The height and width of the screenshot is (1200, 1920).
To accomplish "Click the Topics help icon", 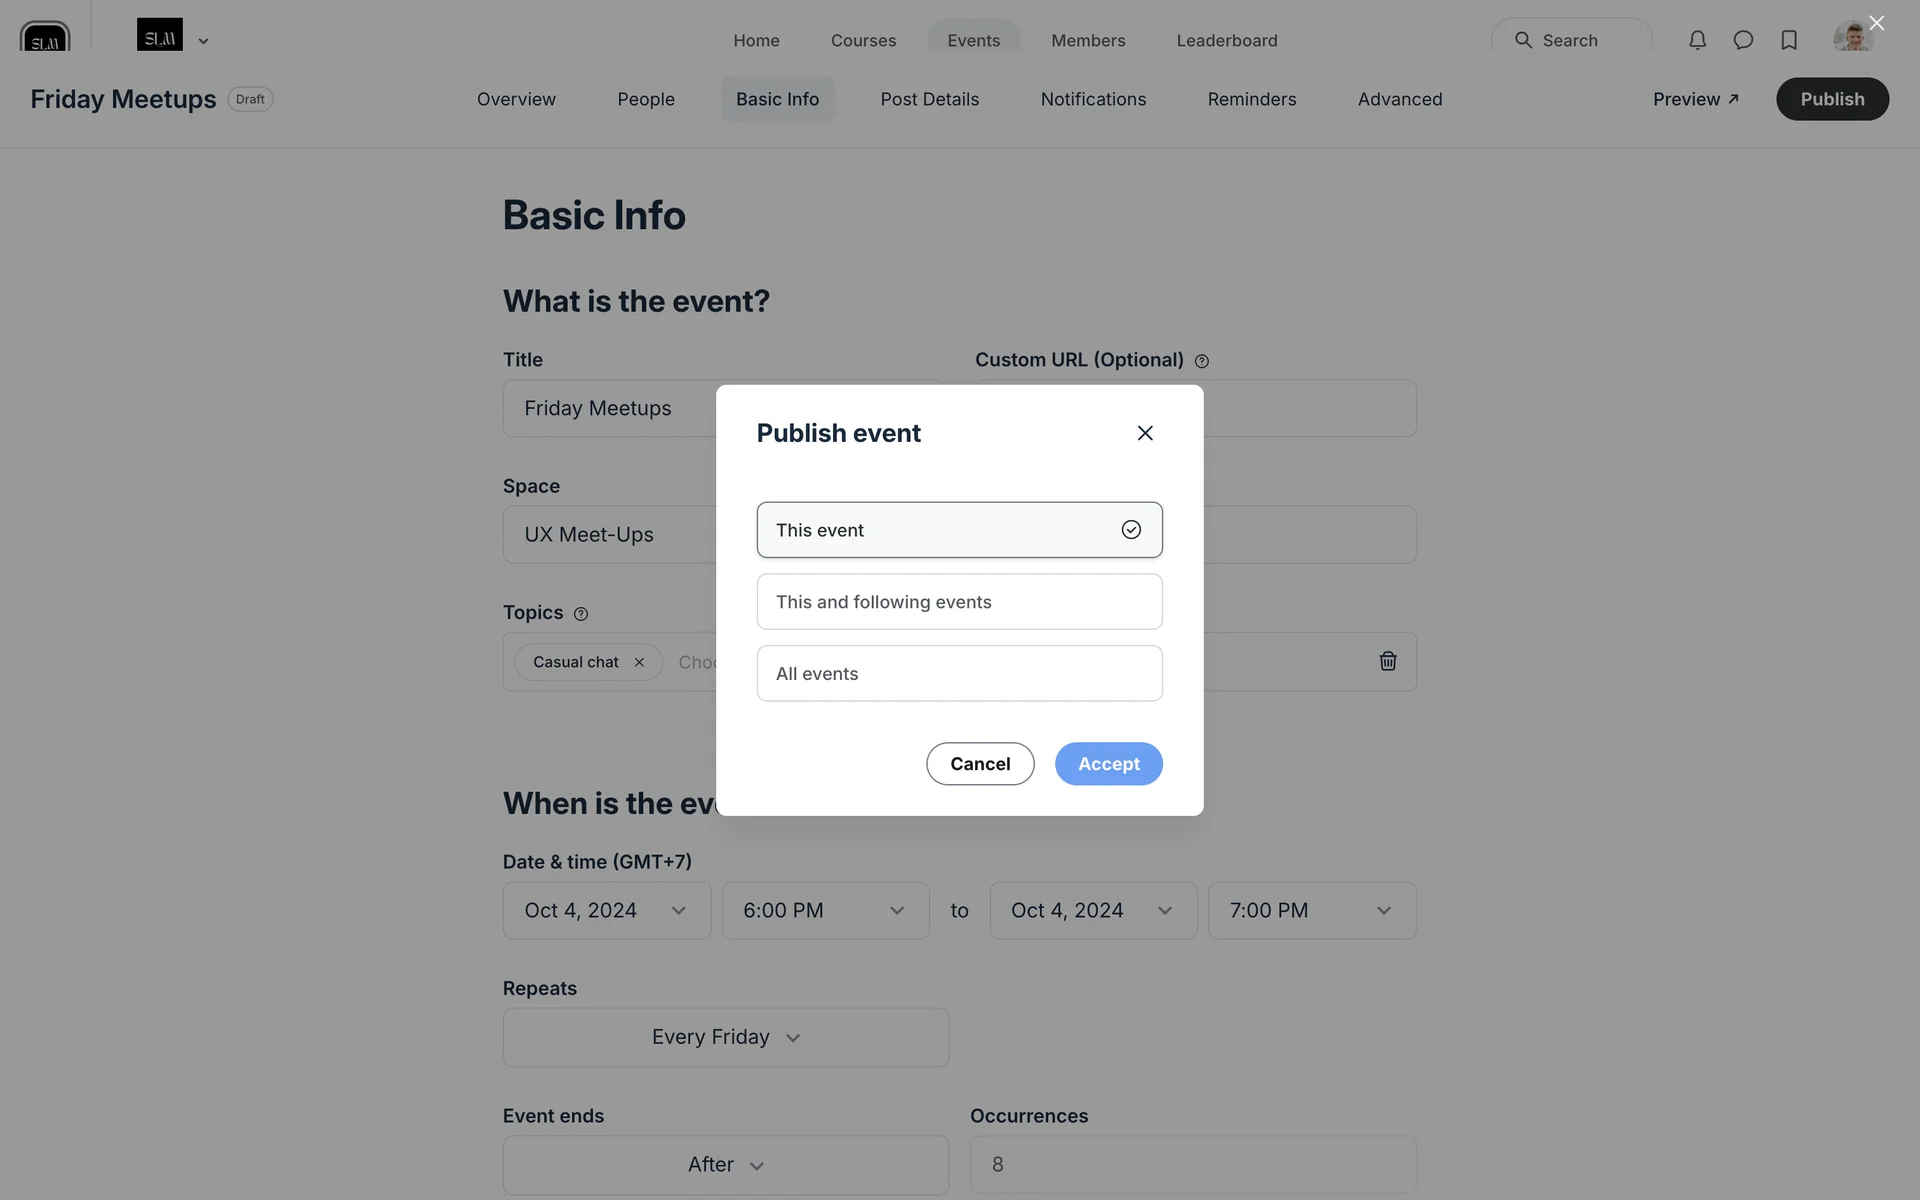I will click(x=581, y=614).
